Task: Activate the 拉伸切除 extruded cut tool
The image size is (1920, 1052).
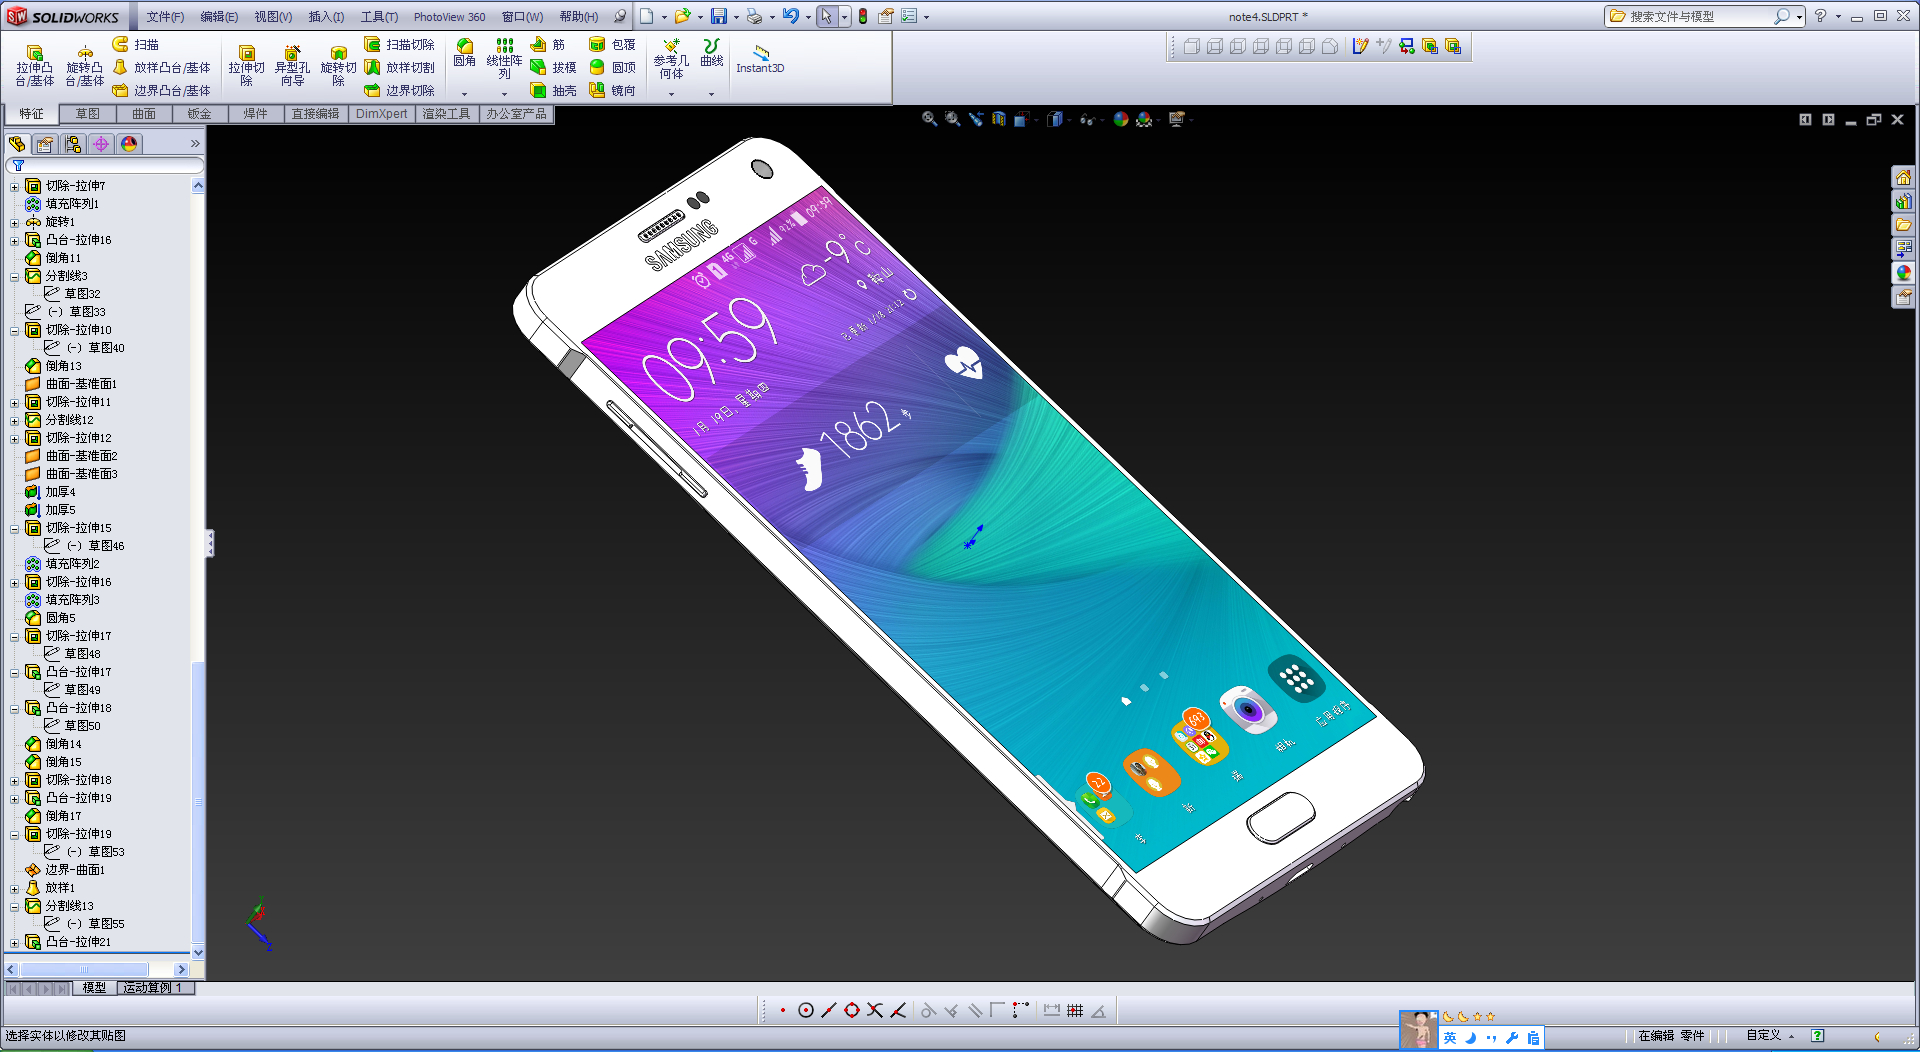Action: pyautogui.click(x=246, y=66)
